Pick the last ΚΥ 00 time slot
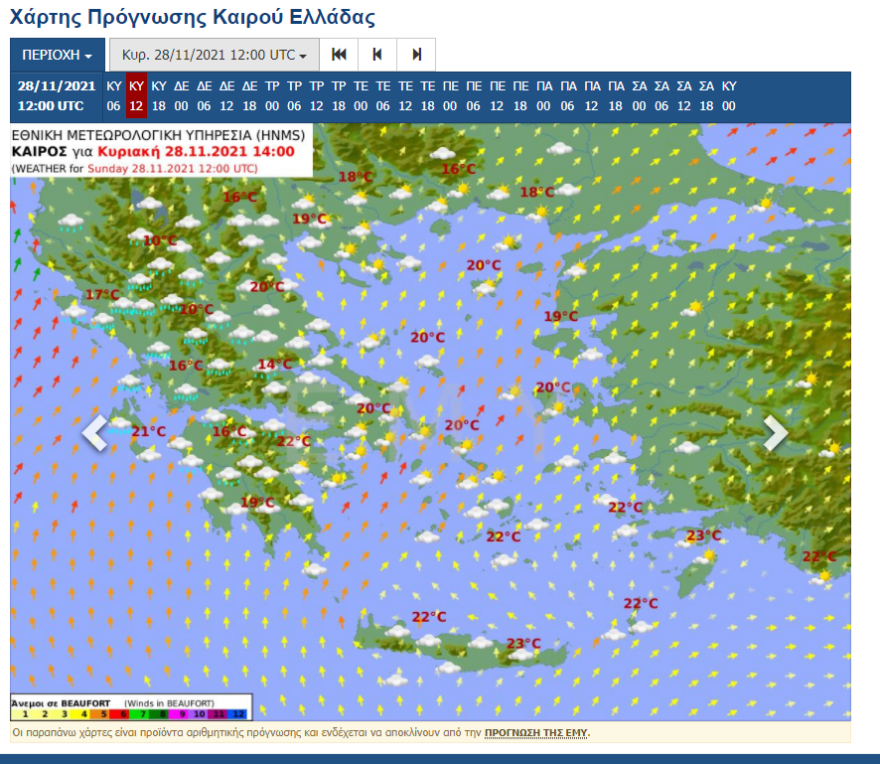 tap(729, 96)
